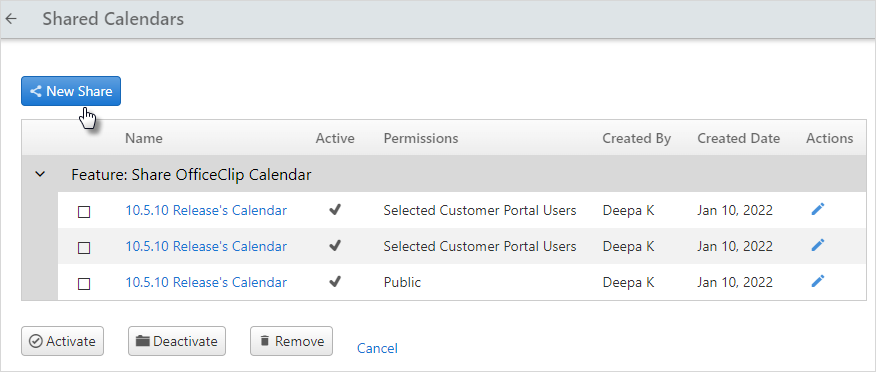Click the Remove button
Image resolution: width=876 pixels, height=372 pixels.
click(291, 341)
